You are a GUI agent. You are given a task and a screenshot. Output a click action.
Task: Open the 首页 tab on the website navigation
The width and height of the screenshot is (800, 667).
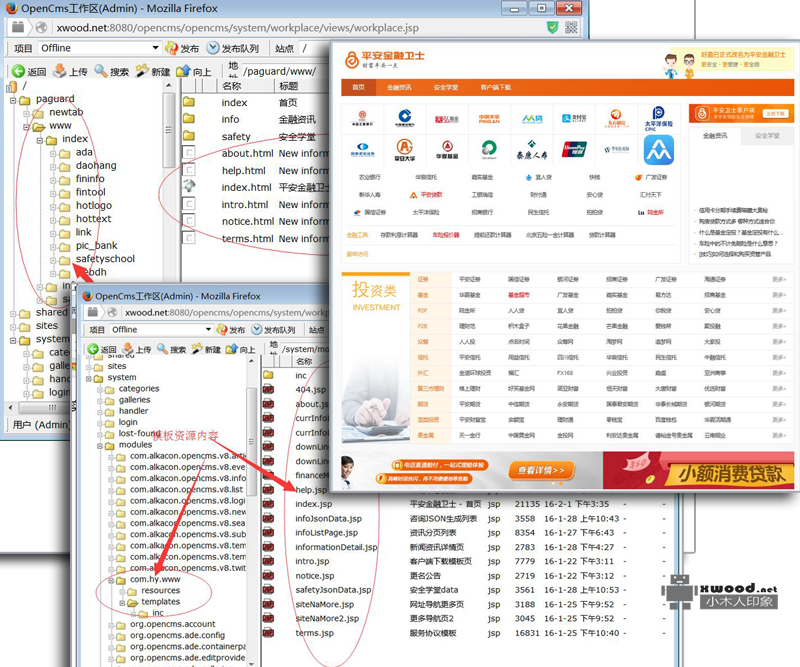click(359, 87)
